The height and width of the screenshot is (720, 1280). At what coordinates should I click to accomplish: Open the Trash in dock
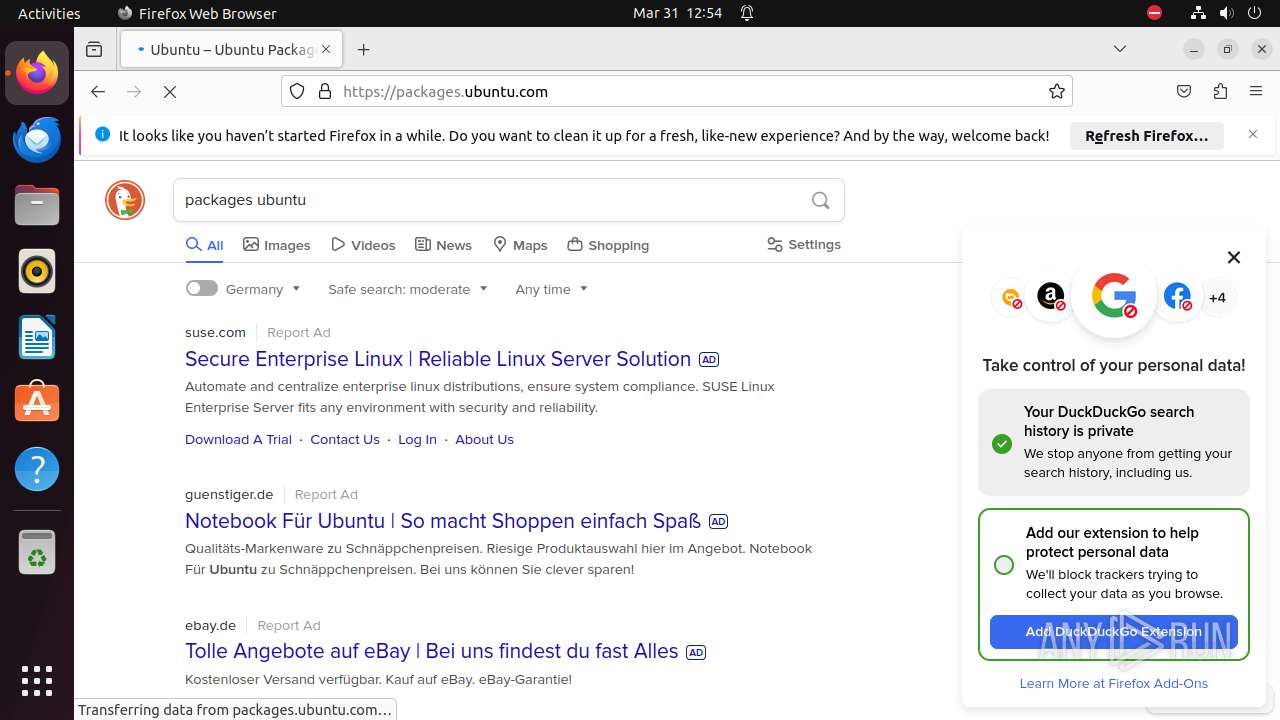pyautogui.click(x=37, y=552)
